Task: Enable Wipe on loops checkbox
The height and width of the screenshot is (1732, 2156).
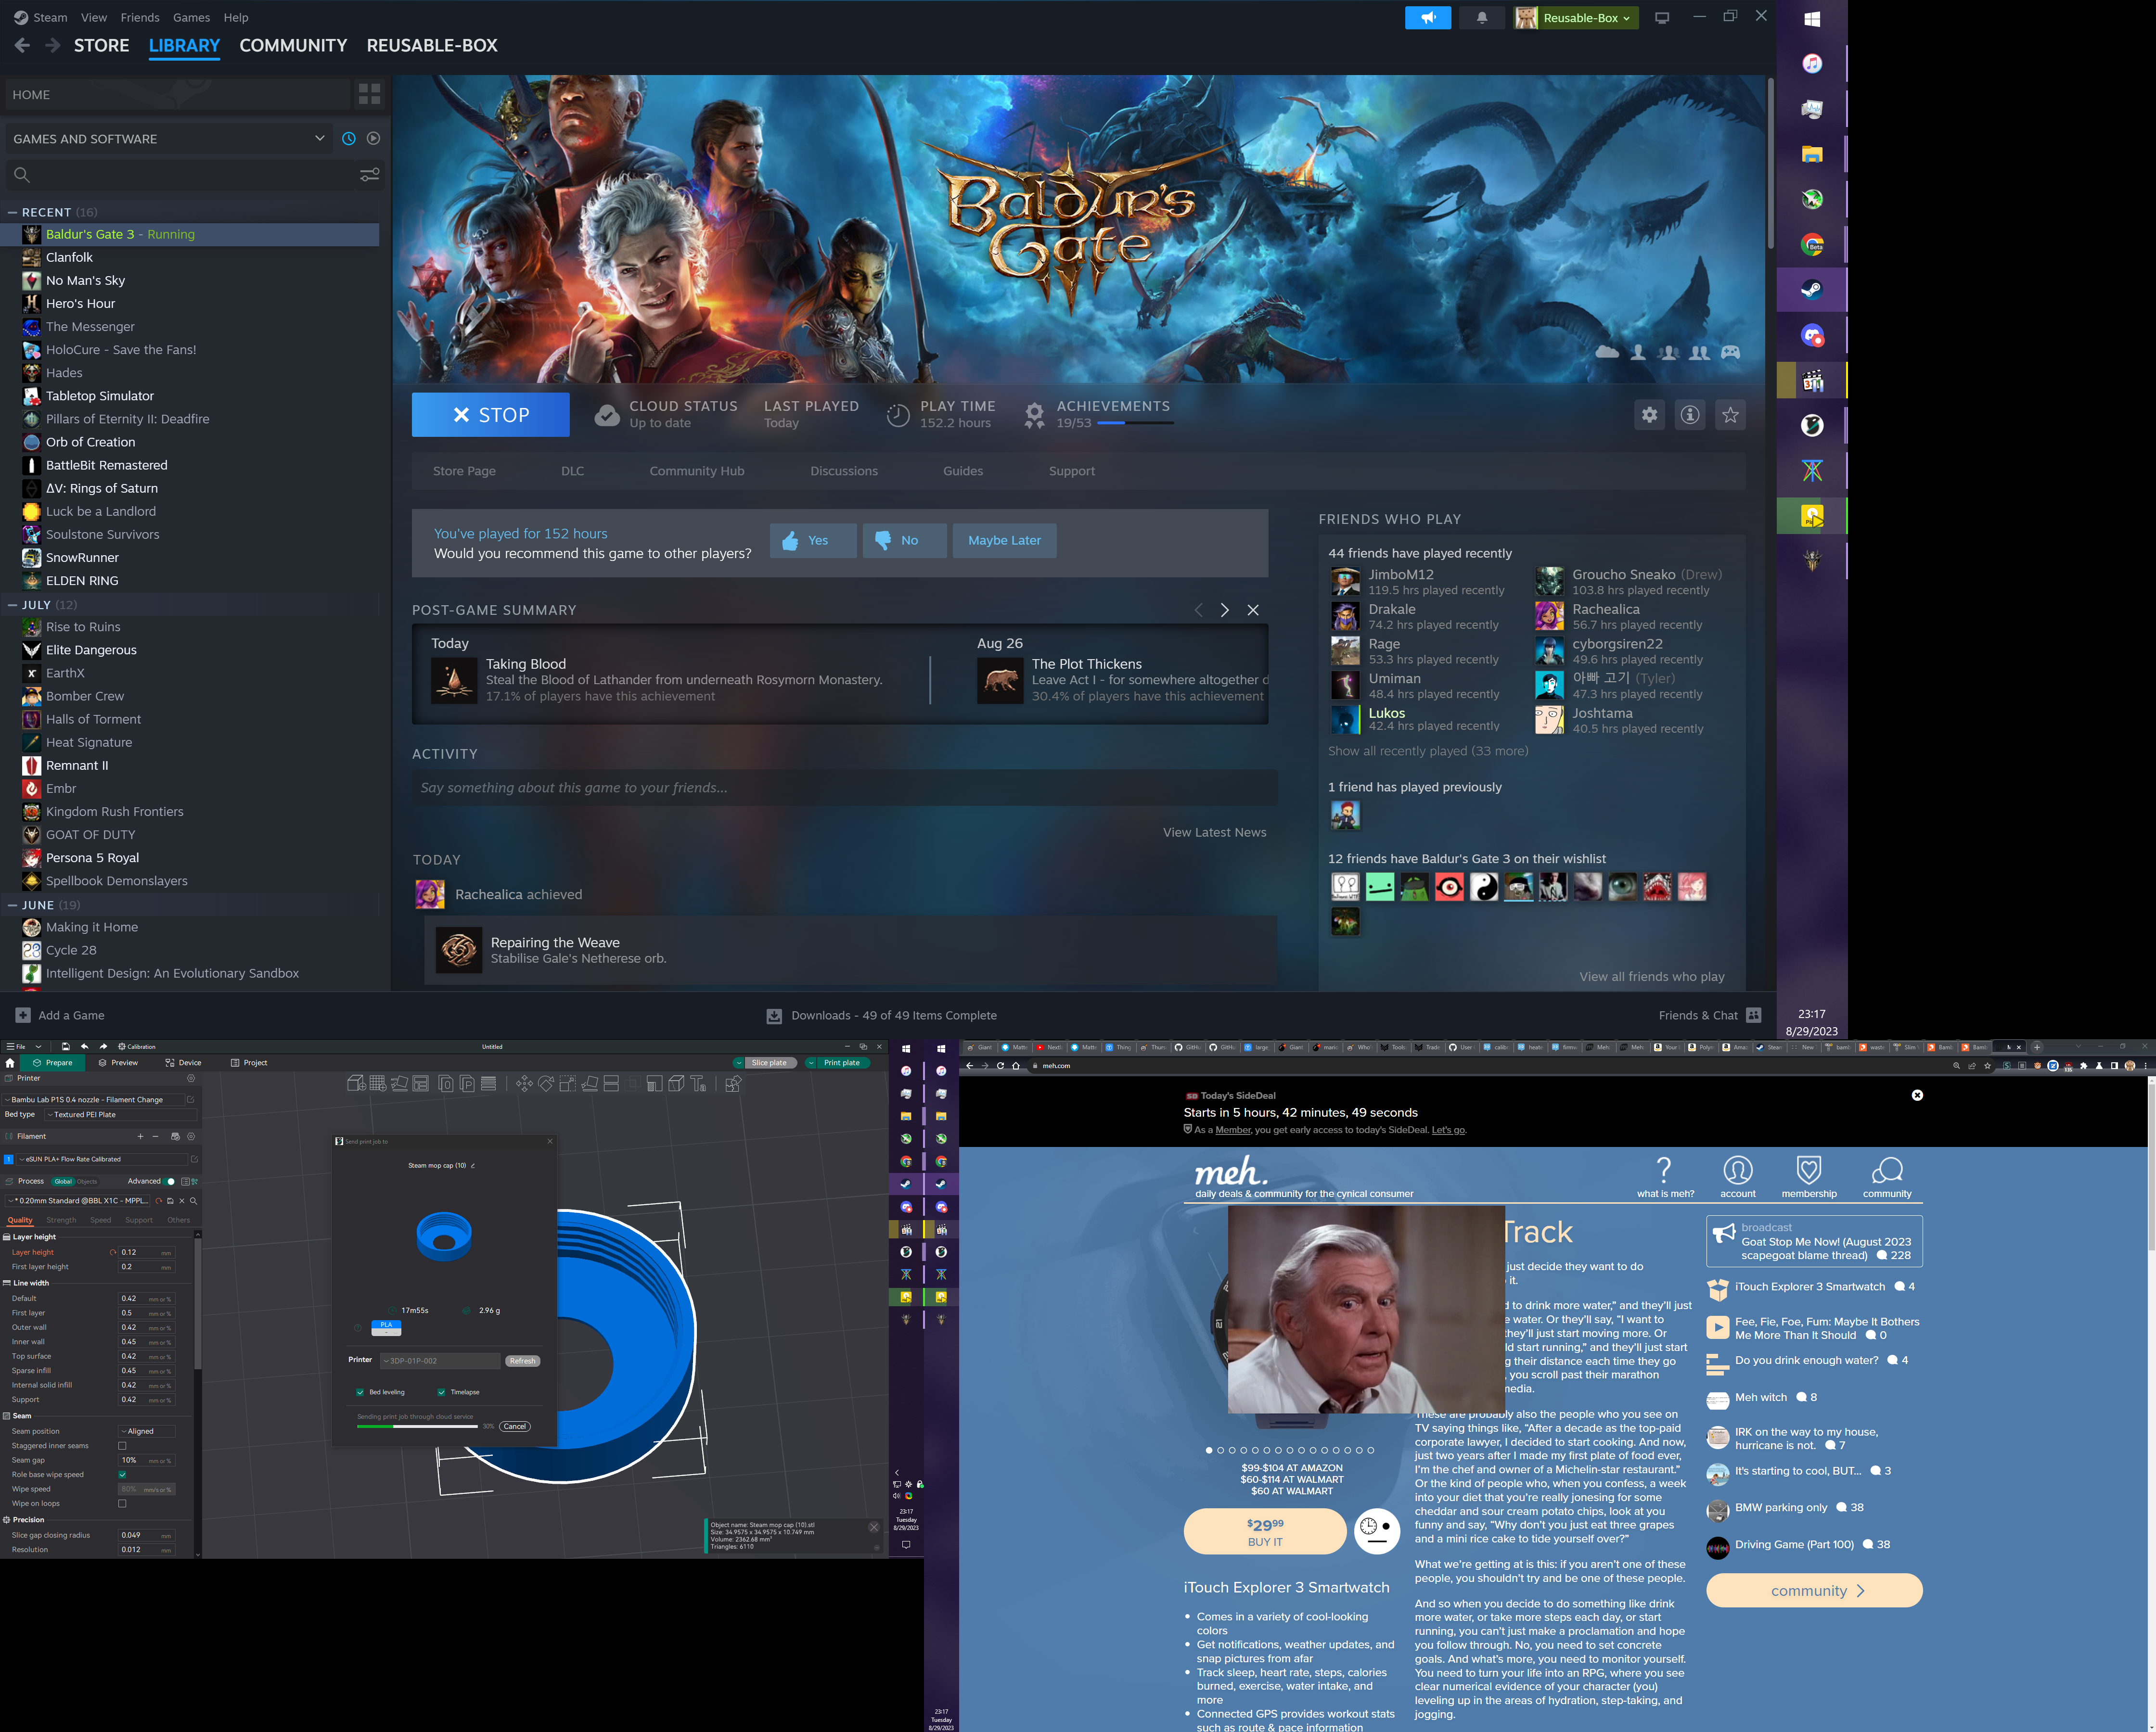Action: click(x=122, y=1504)
